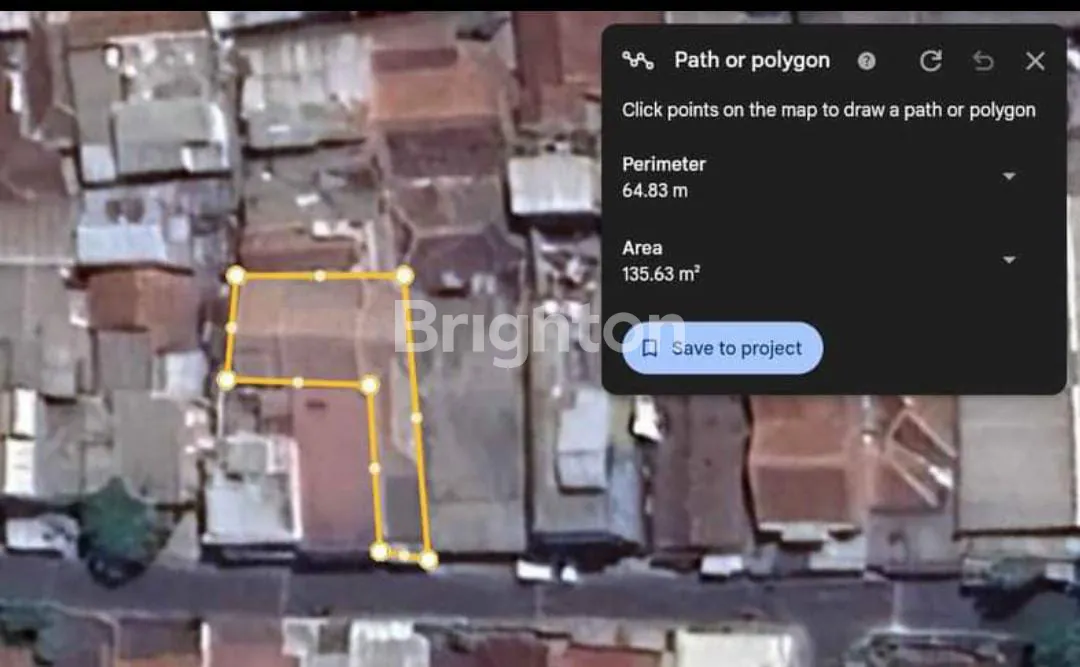This screenshot has height=667, width=1080.
Task: Expand the Area units dropdown
Action: coord(1009,260)
